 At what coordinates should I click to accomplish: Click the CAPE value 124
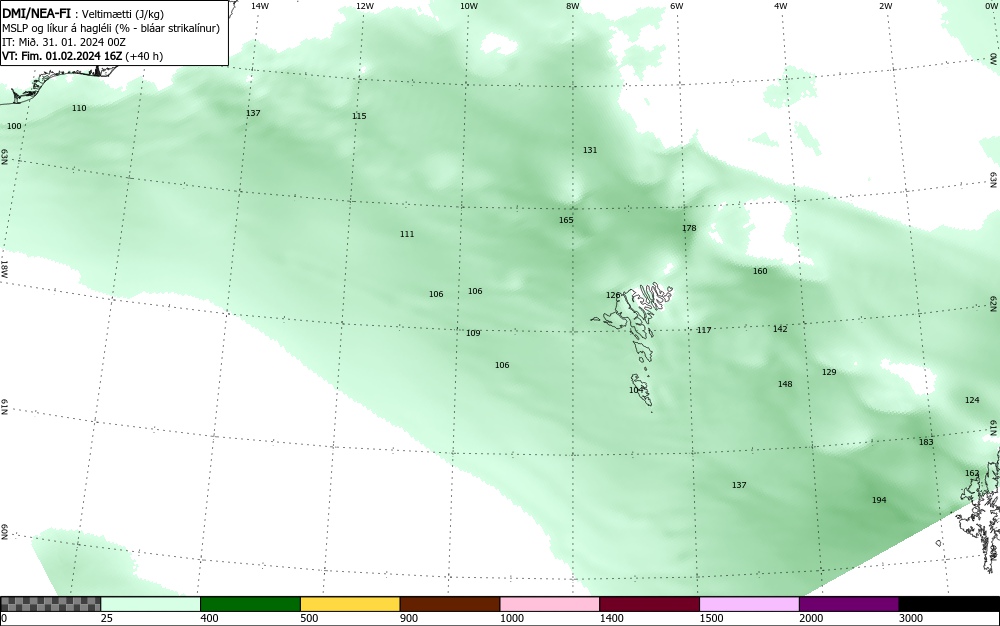click(972, 400)
